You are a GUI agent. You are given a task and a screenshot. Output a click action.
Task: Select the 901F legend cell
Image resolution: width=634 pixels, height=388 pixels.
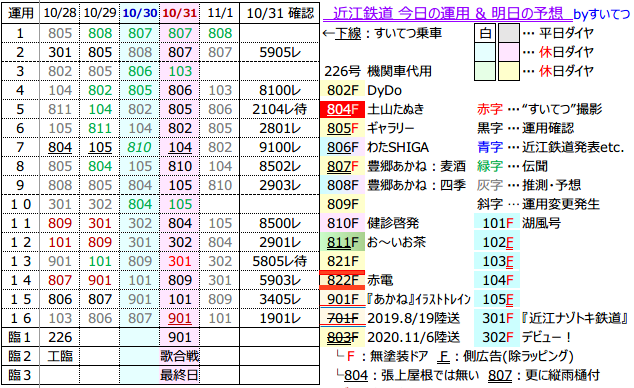coord(342,299)
